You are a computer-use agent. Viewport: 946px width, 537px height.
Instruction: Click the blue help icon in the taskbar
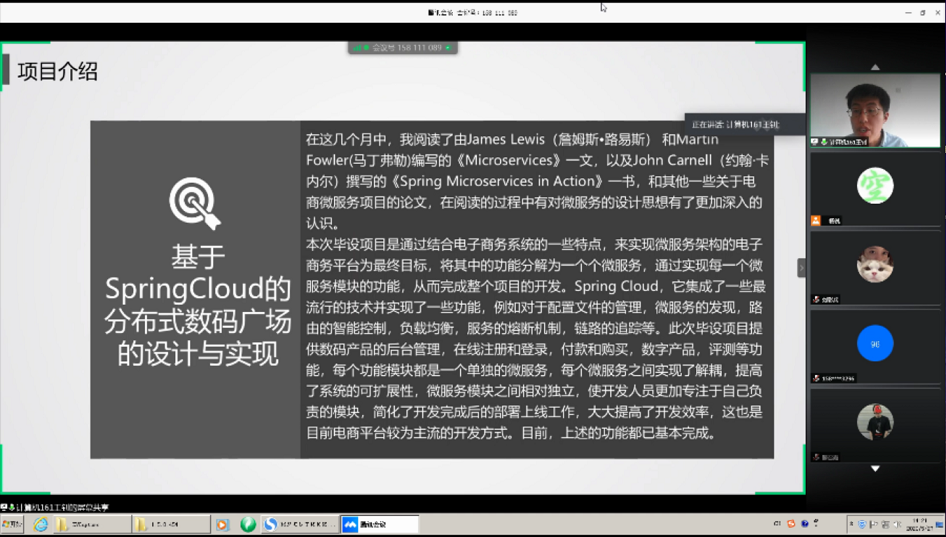click(804, 523)
